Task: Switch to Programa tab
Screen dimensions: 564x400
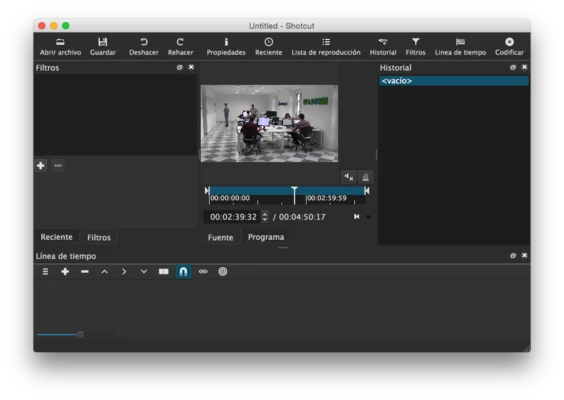Action: pos(266,237)
